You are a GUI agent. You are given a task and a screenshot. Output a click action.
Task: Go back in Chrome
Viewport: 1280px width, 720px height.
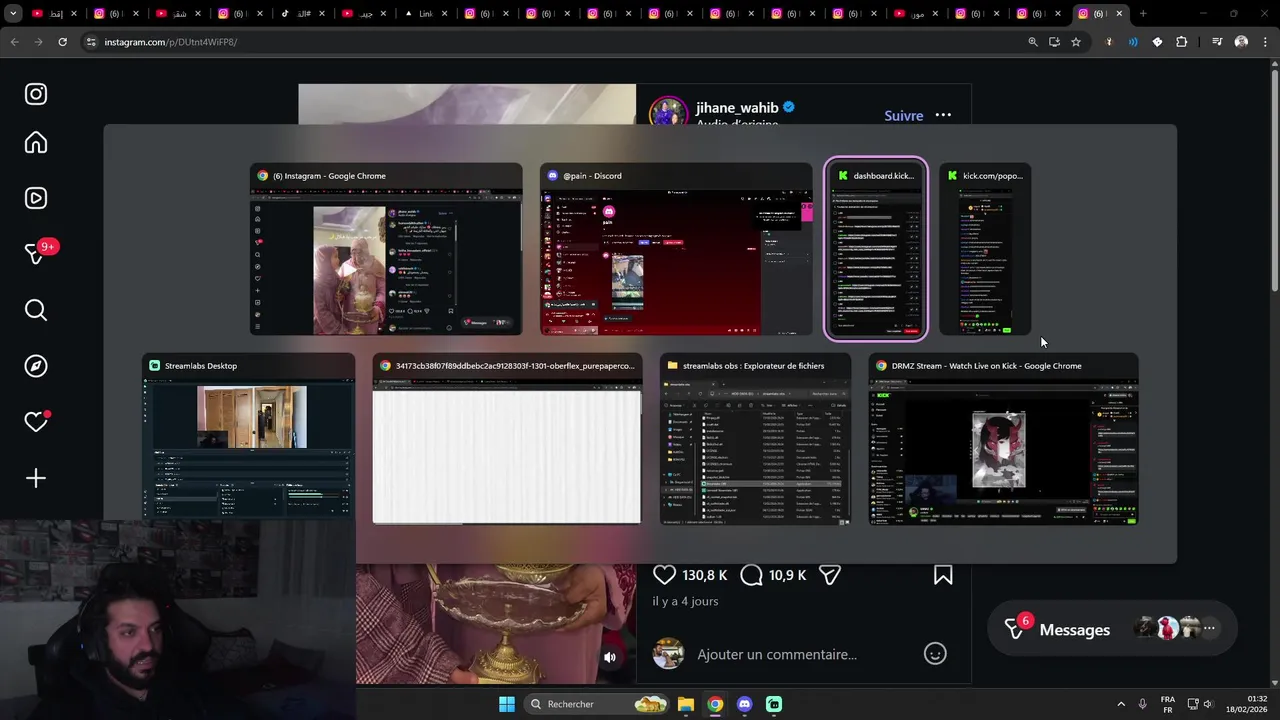point(14,42)
